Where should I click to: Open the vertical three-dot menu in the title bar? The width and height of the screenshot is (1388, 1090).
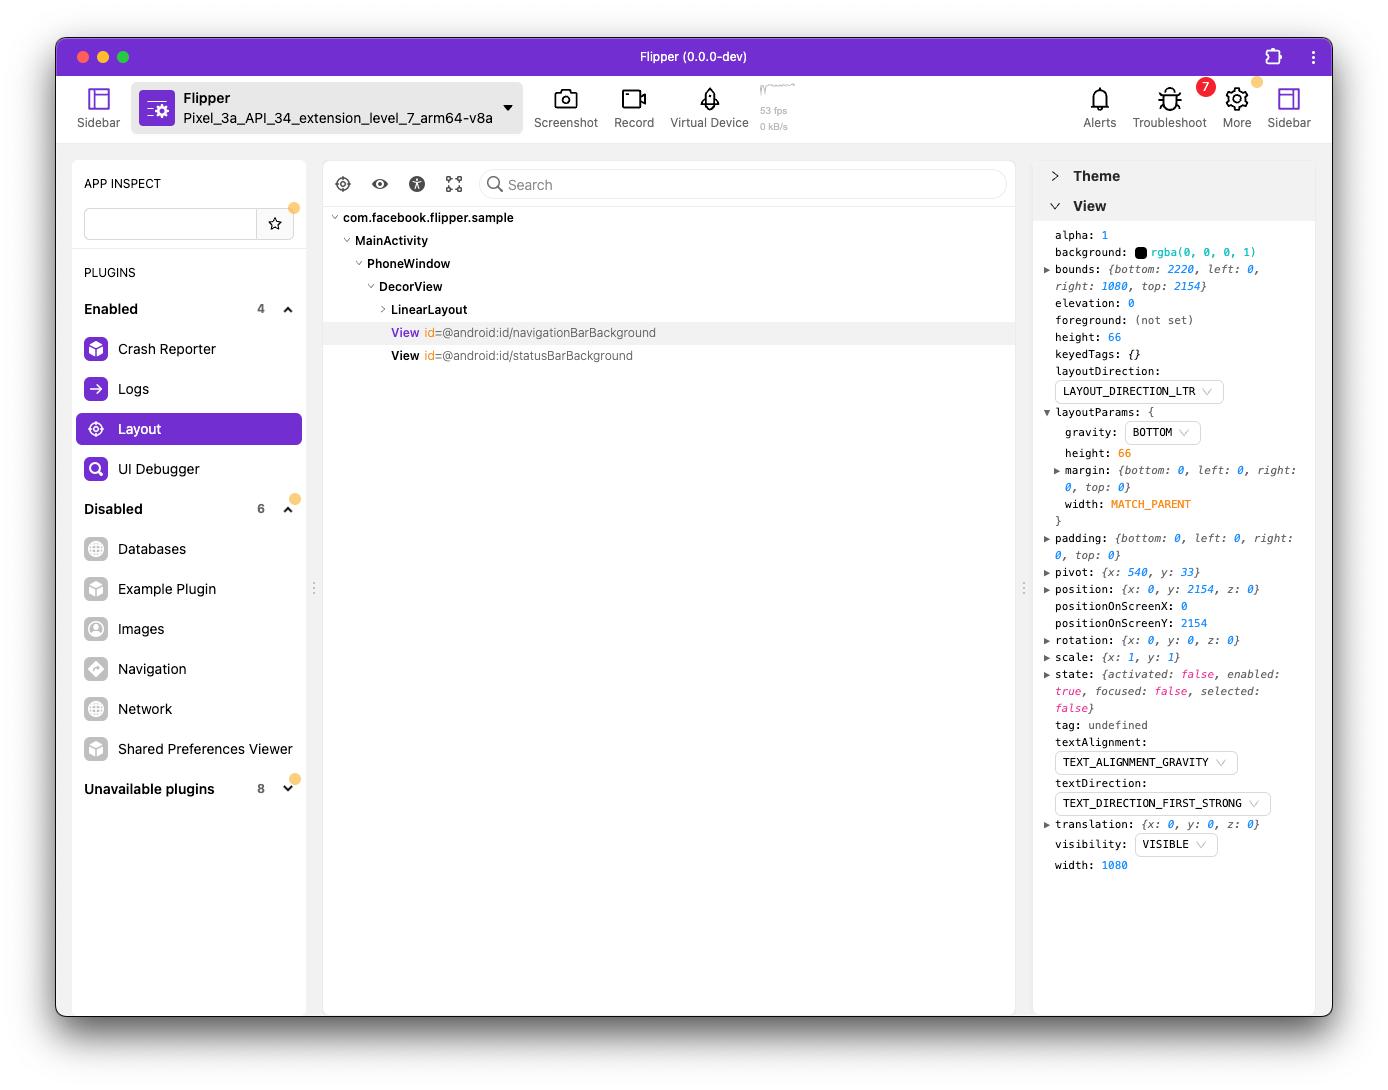[x=1313, y=57]
